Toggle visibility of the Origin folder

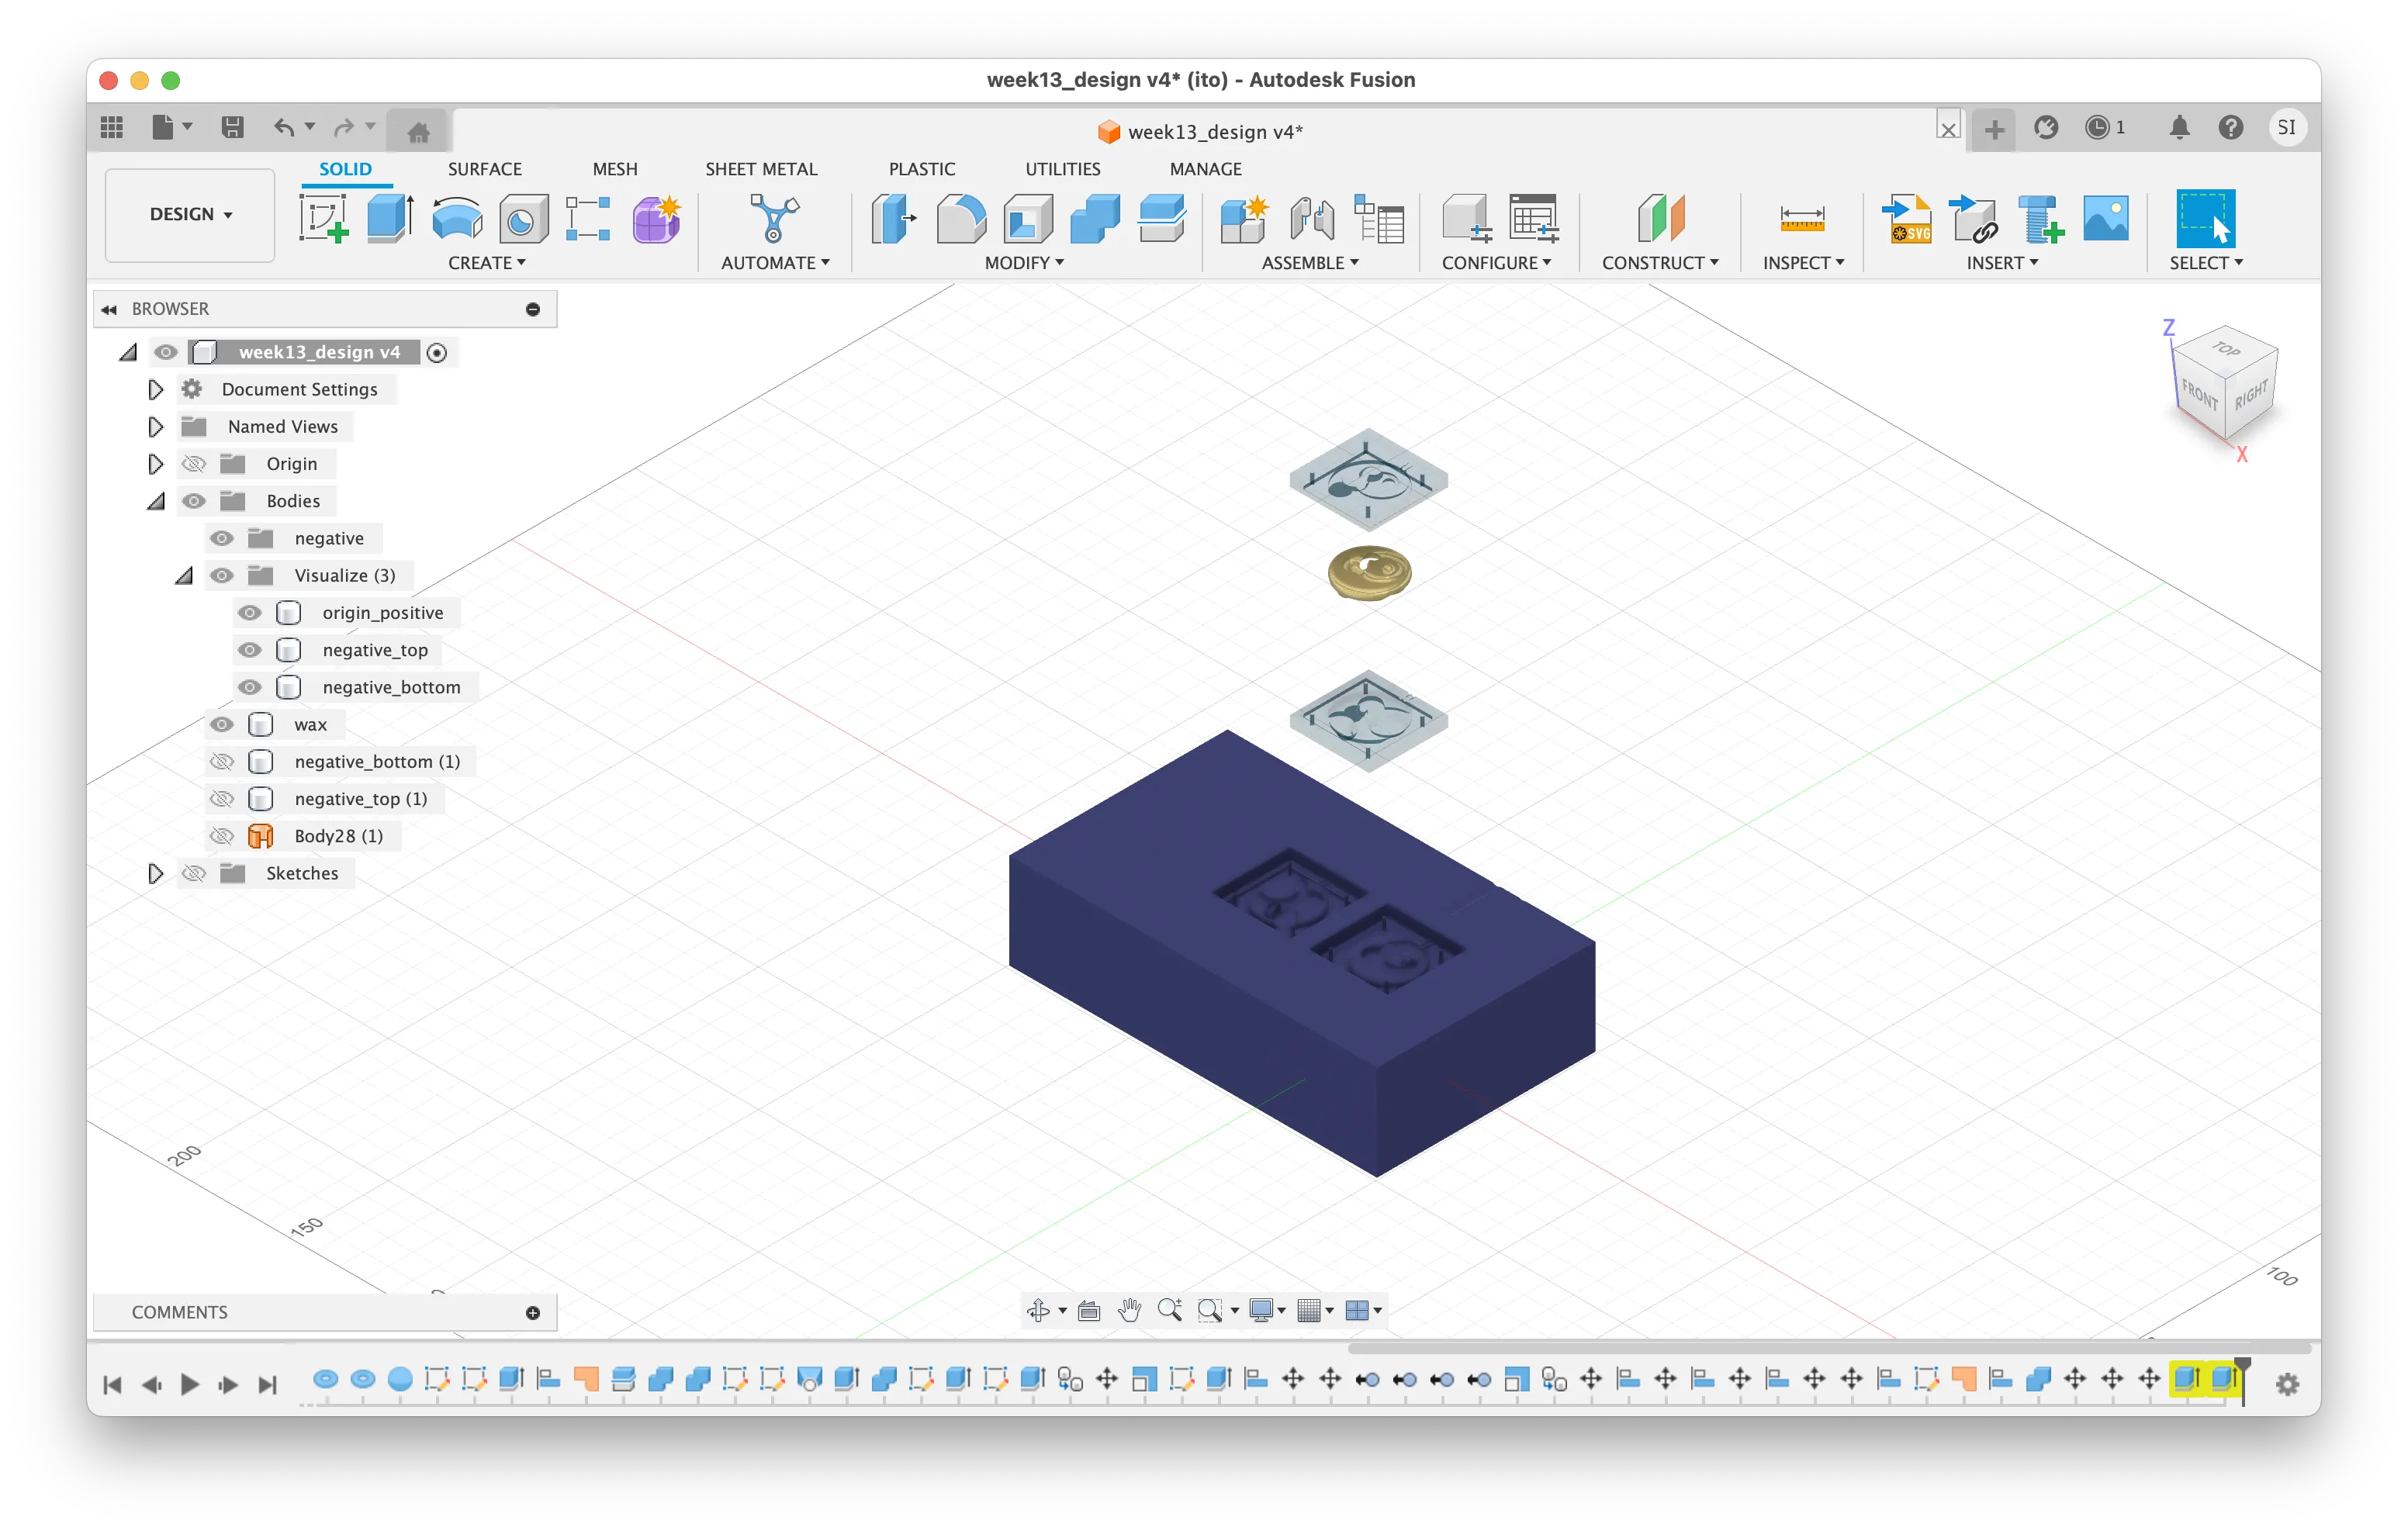pos(194,463)
